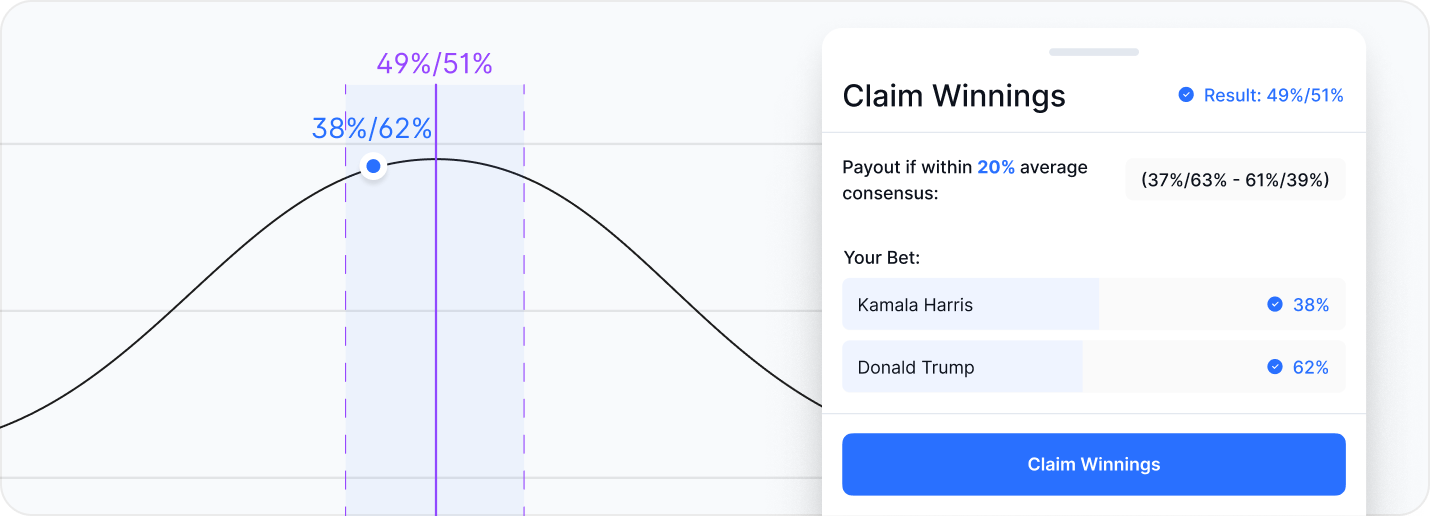Click the grey drag handle atop the panel

[1093, 52]
